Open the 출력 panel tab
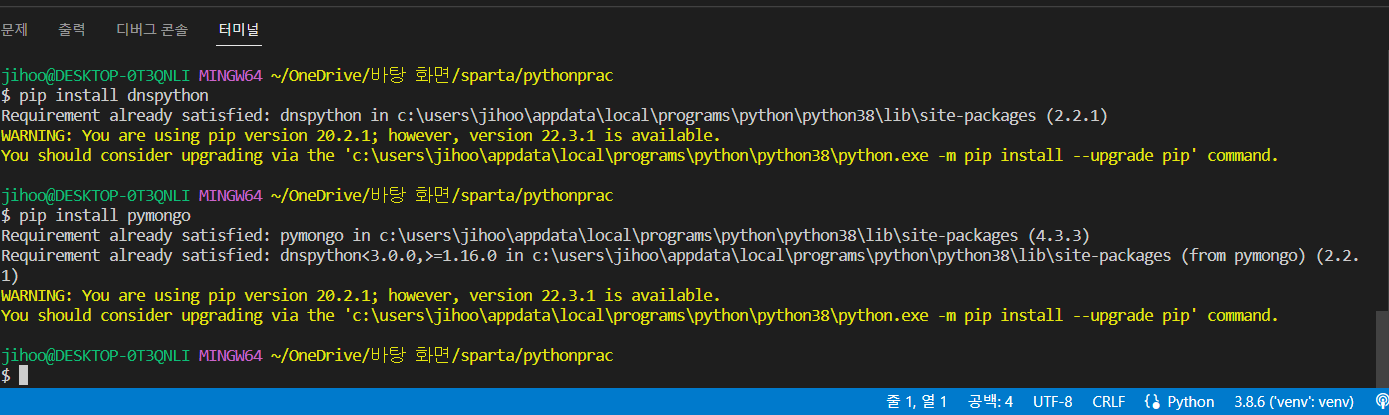The image size is (1389, 415). click(x=72, y=30)
